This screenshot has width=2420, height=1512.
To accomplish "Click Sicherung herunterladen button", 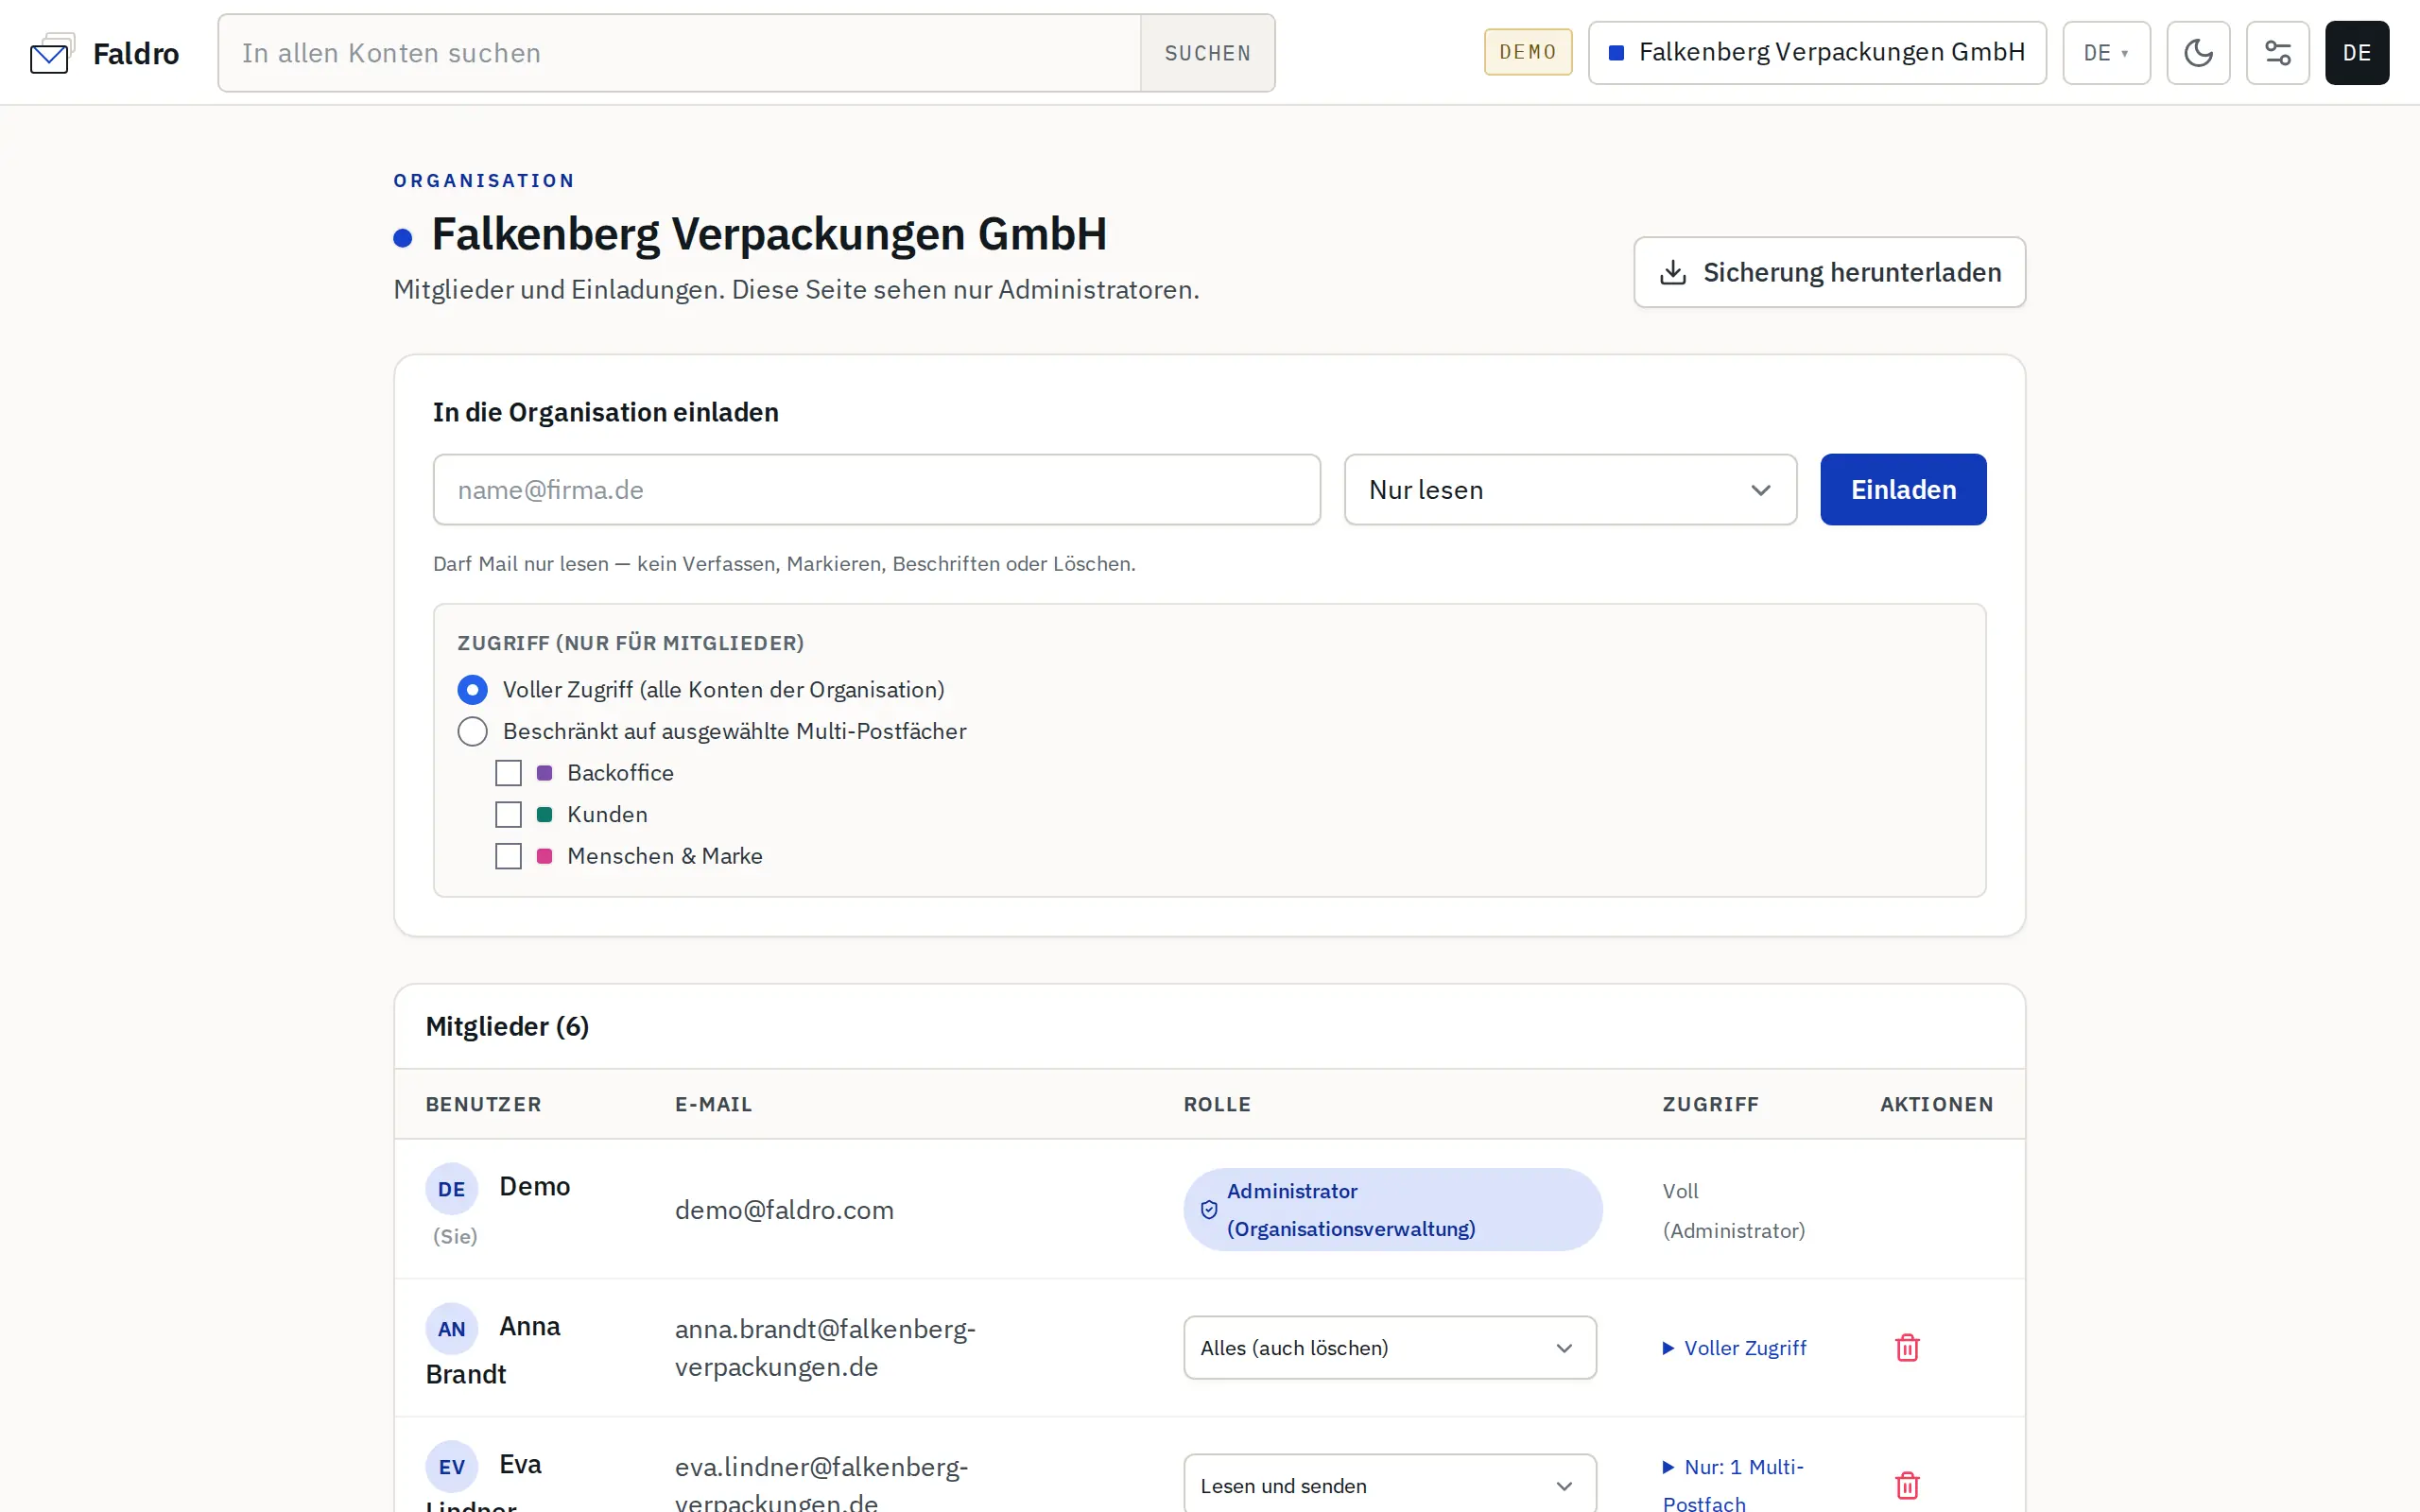I will (x=1829, y=272).
